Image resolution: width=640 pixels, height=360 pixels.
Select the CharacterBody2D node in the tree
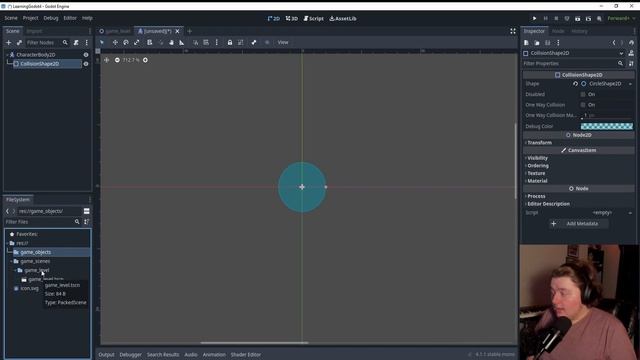[36, 55]
